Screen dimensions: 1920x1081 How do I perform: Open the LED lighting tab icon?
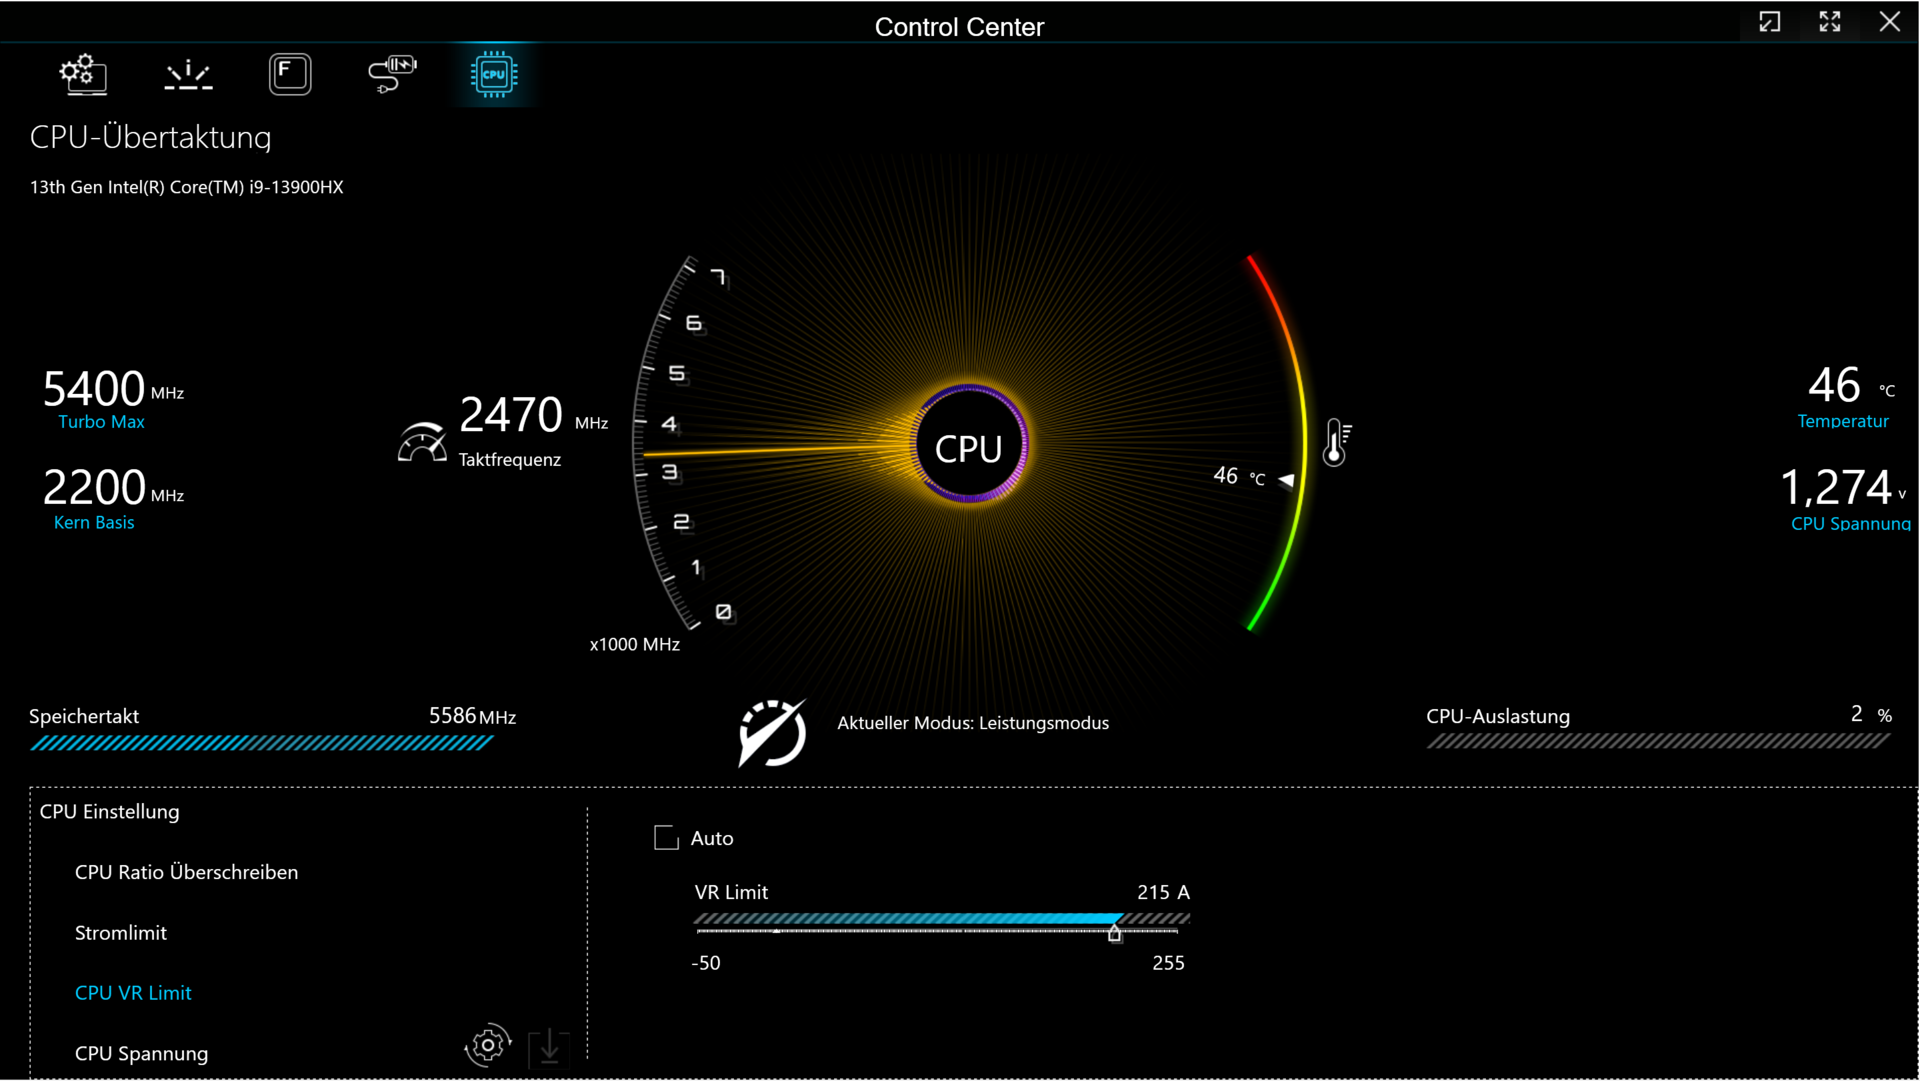[188, 74]
